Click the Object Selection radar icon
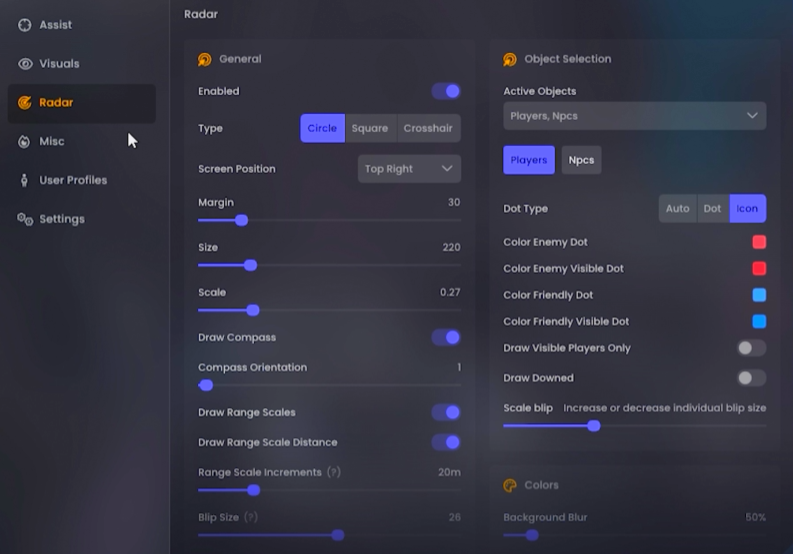This screenshot has height=554, width=793. pos(510,60)
